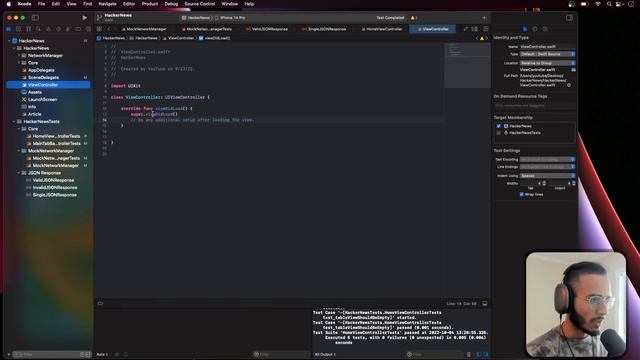Click the HackerNews scheme selector
Viewport: 640px width, 360px height.
point(196,18)
